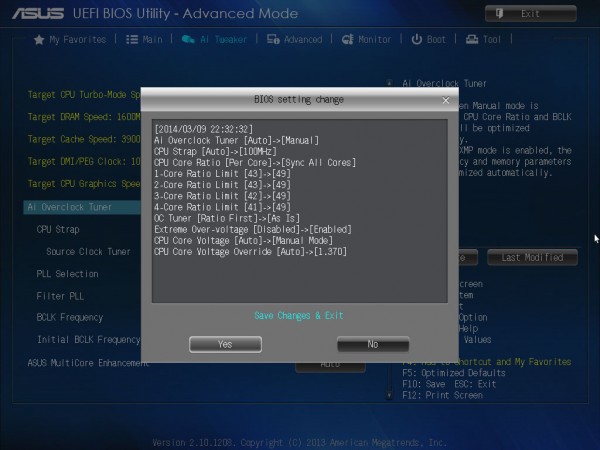Click the ESC: Exit hint
600x450 pixels.
pos(475,384)
